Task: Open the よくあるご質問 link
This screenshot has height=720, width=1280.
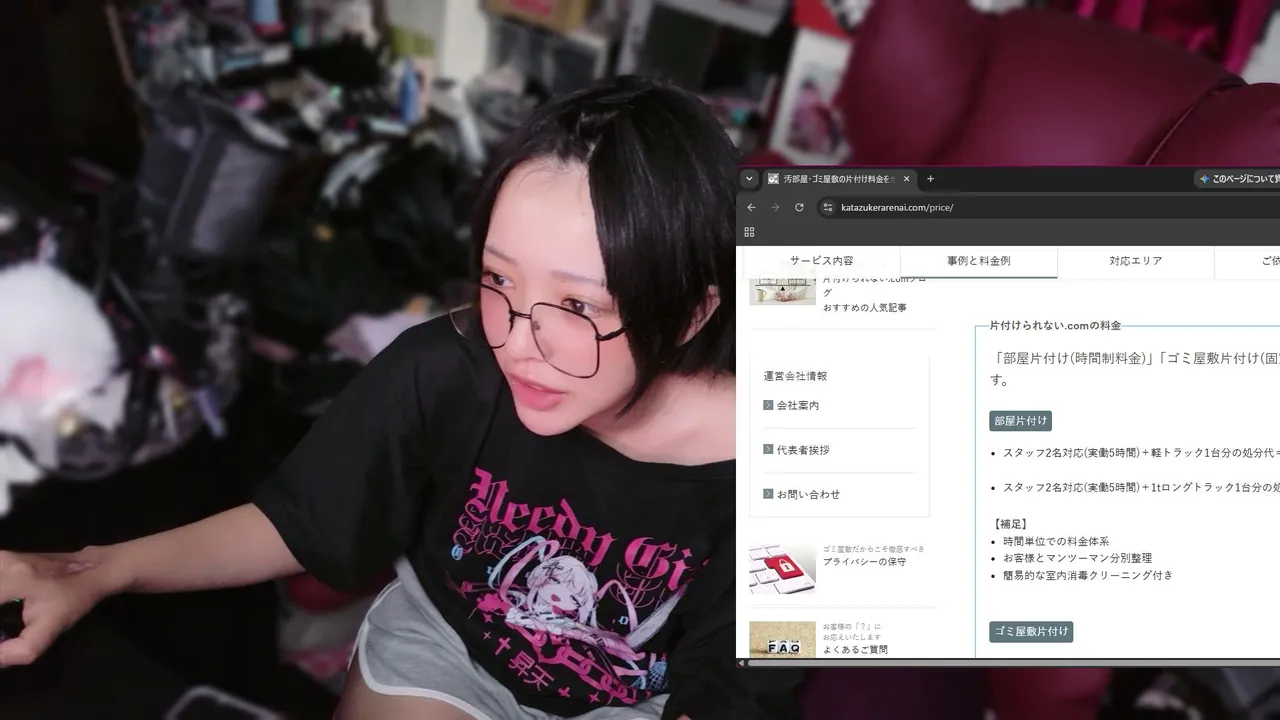Action: point(855,650)
